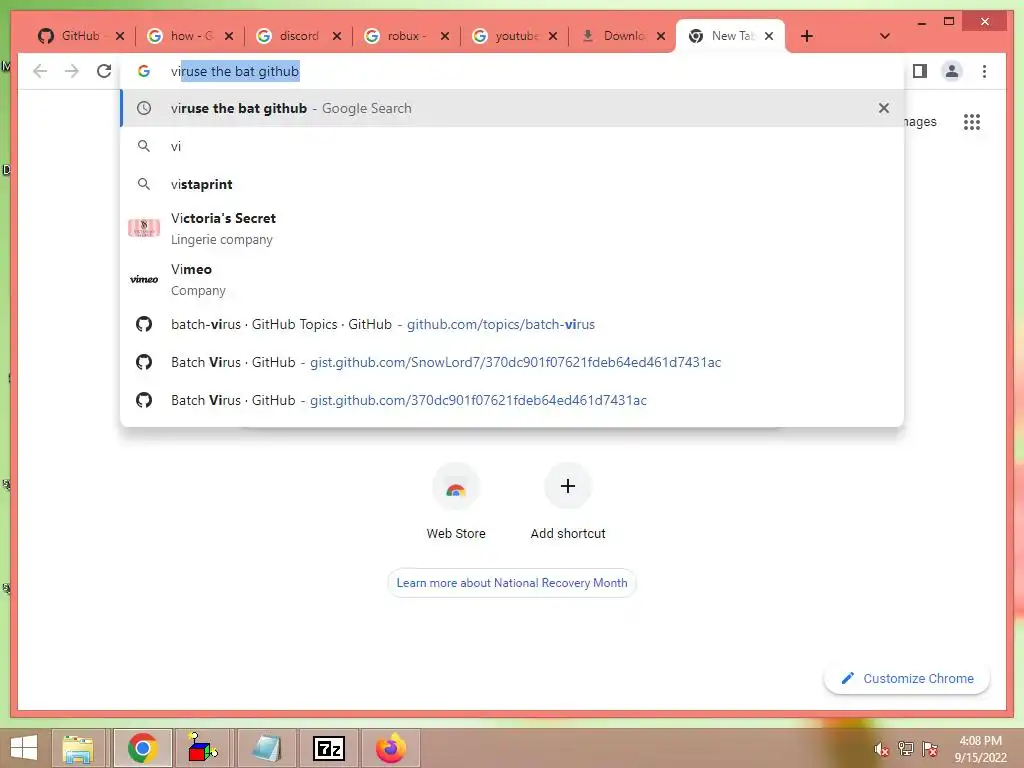
Task: Close the GitHub tab
Action: pyautogui.click(x=120, y=36)
